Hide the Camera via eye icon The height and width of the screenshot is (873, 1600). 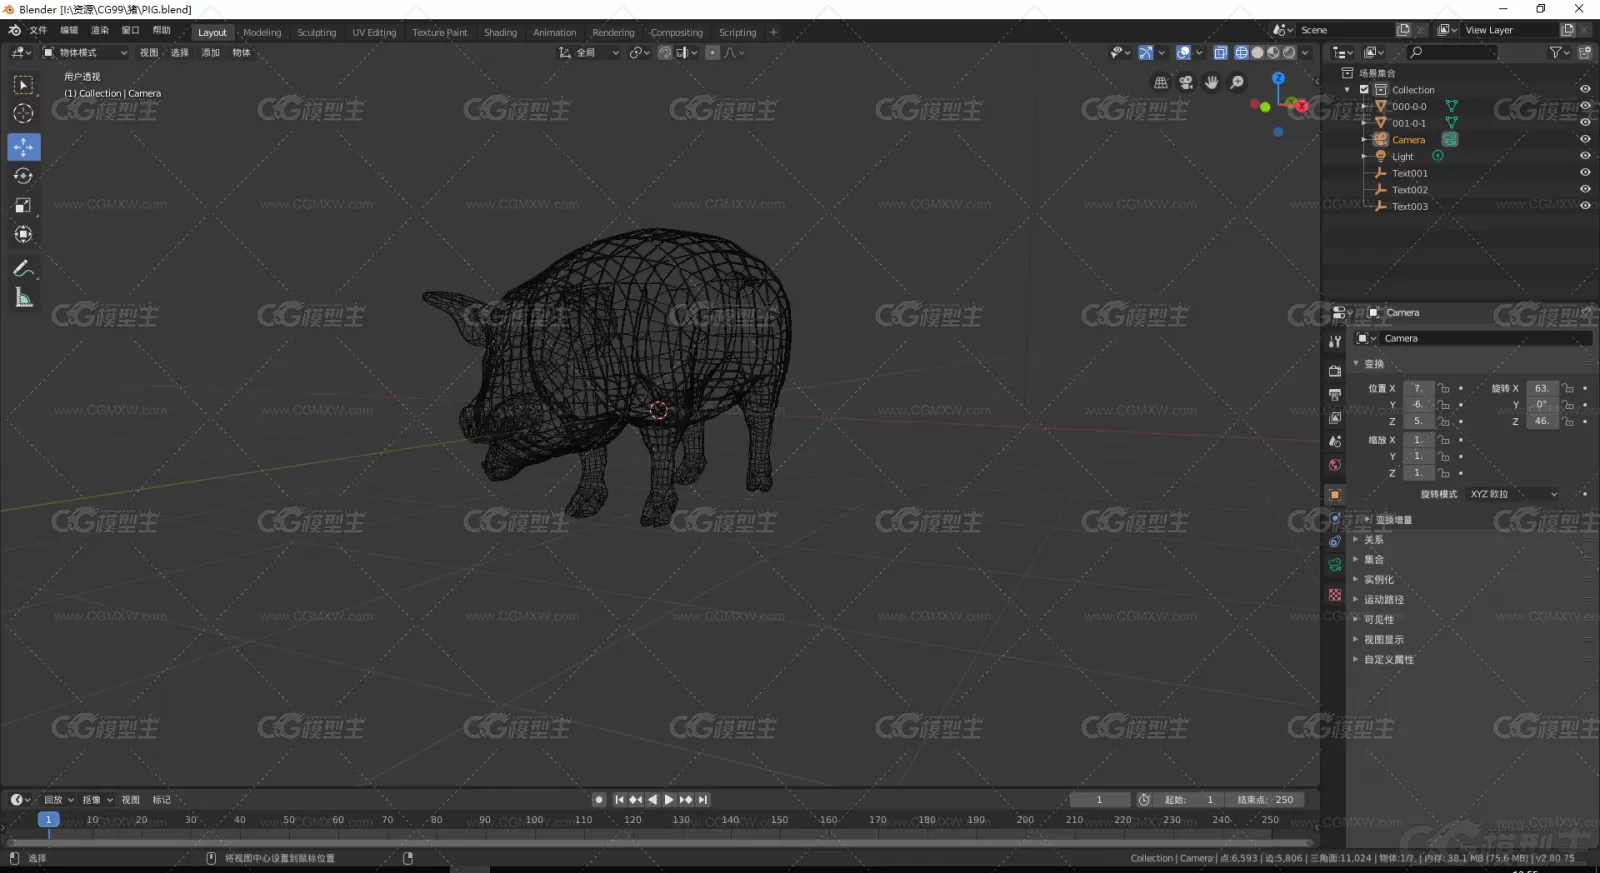pyautogui.click(x=1585, y=139)
